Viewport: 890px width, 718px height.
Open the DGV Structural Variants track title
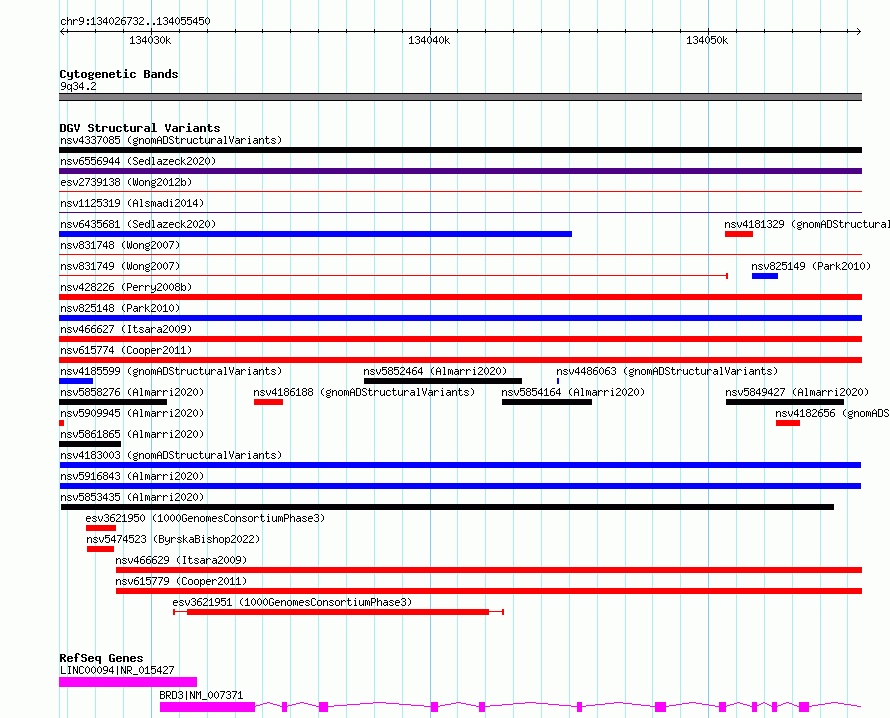pos(140,128)
